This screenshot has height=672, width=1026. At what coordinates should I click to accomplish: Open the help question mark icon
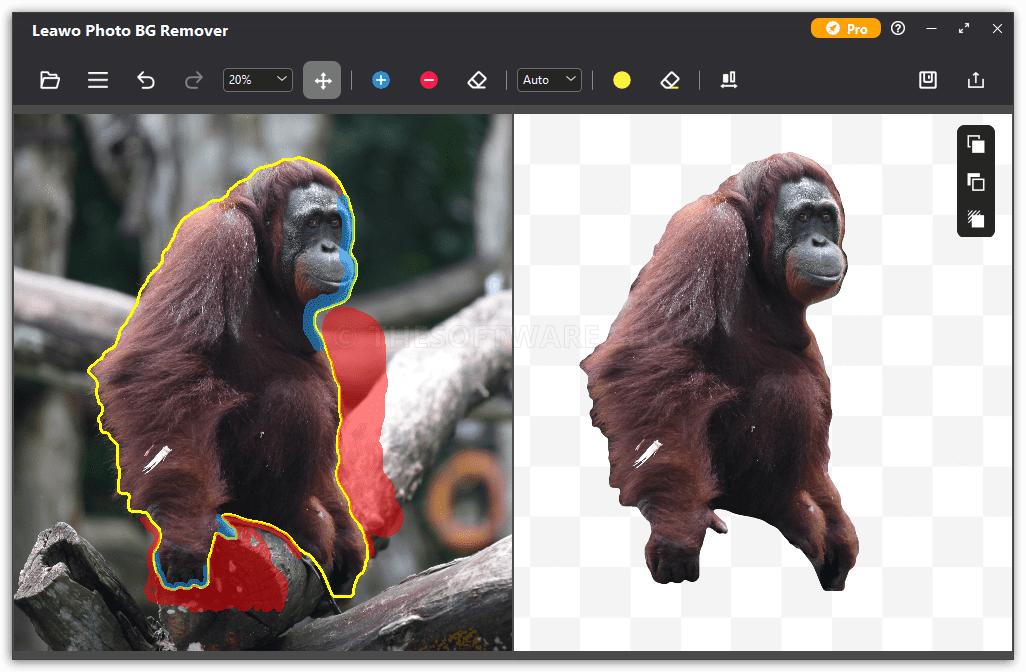[x=898, y=28]
